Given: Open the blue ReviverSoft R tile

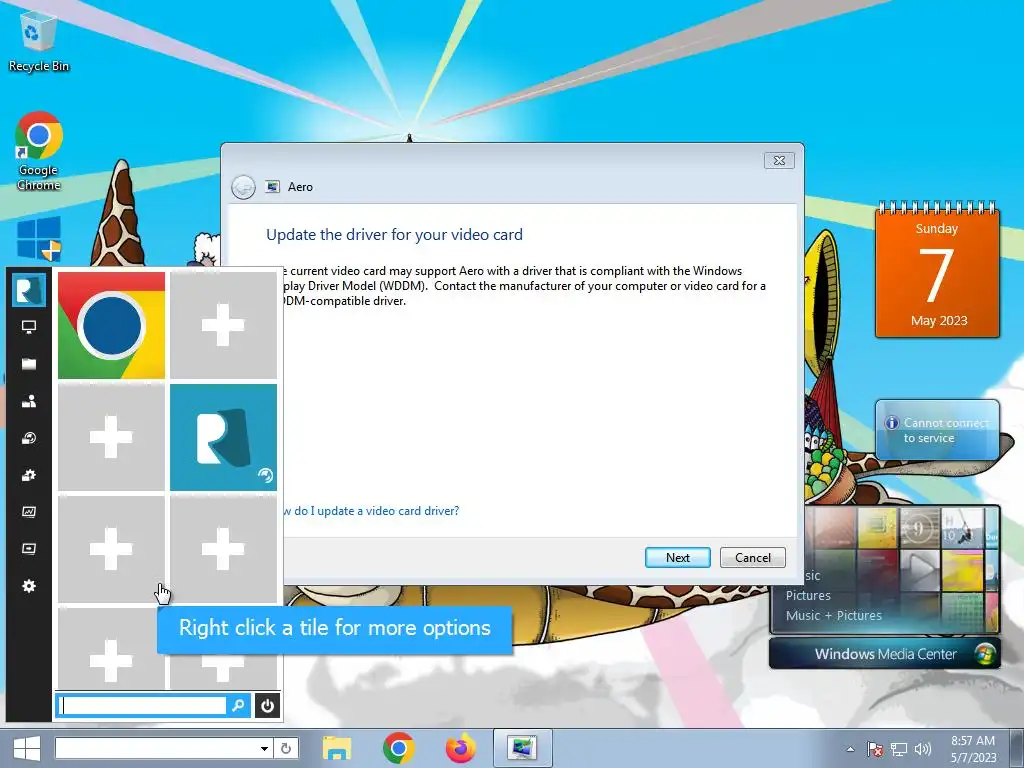Looking at the screenshot, I should click(x=223, y=437).
